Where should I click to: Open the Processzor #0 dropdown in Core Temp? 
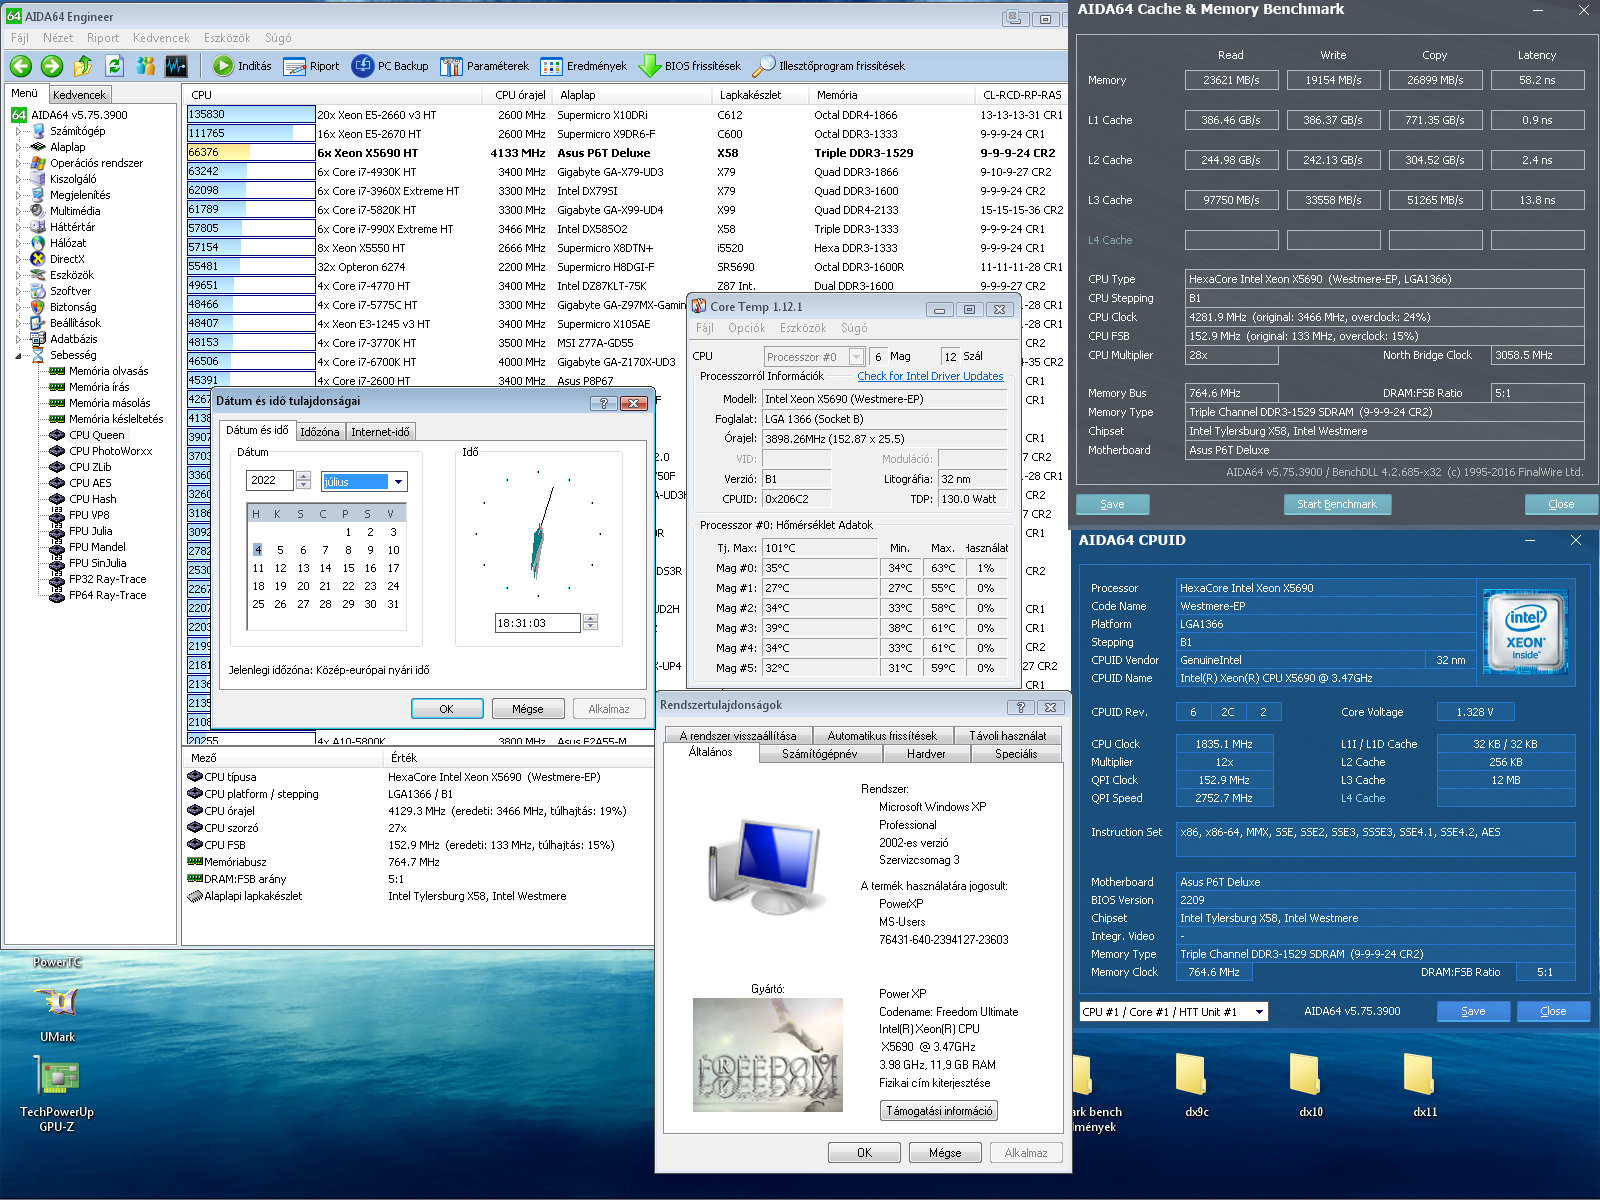point(856,357)
